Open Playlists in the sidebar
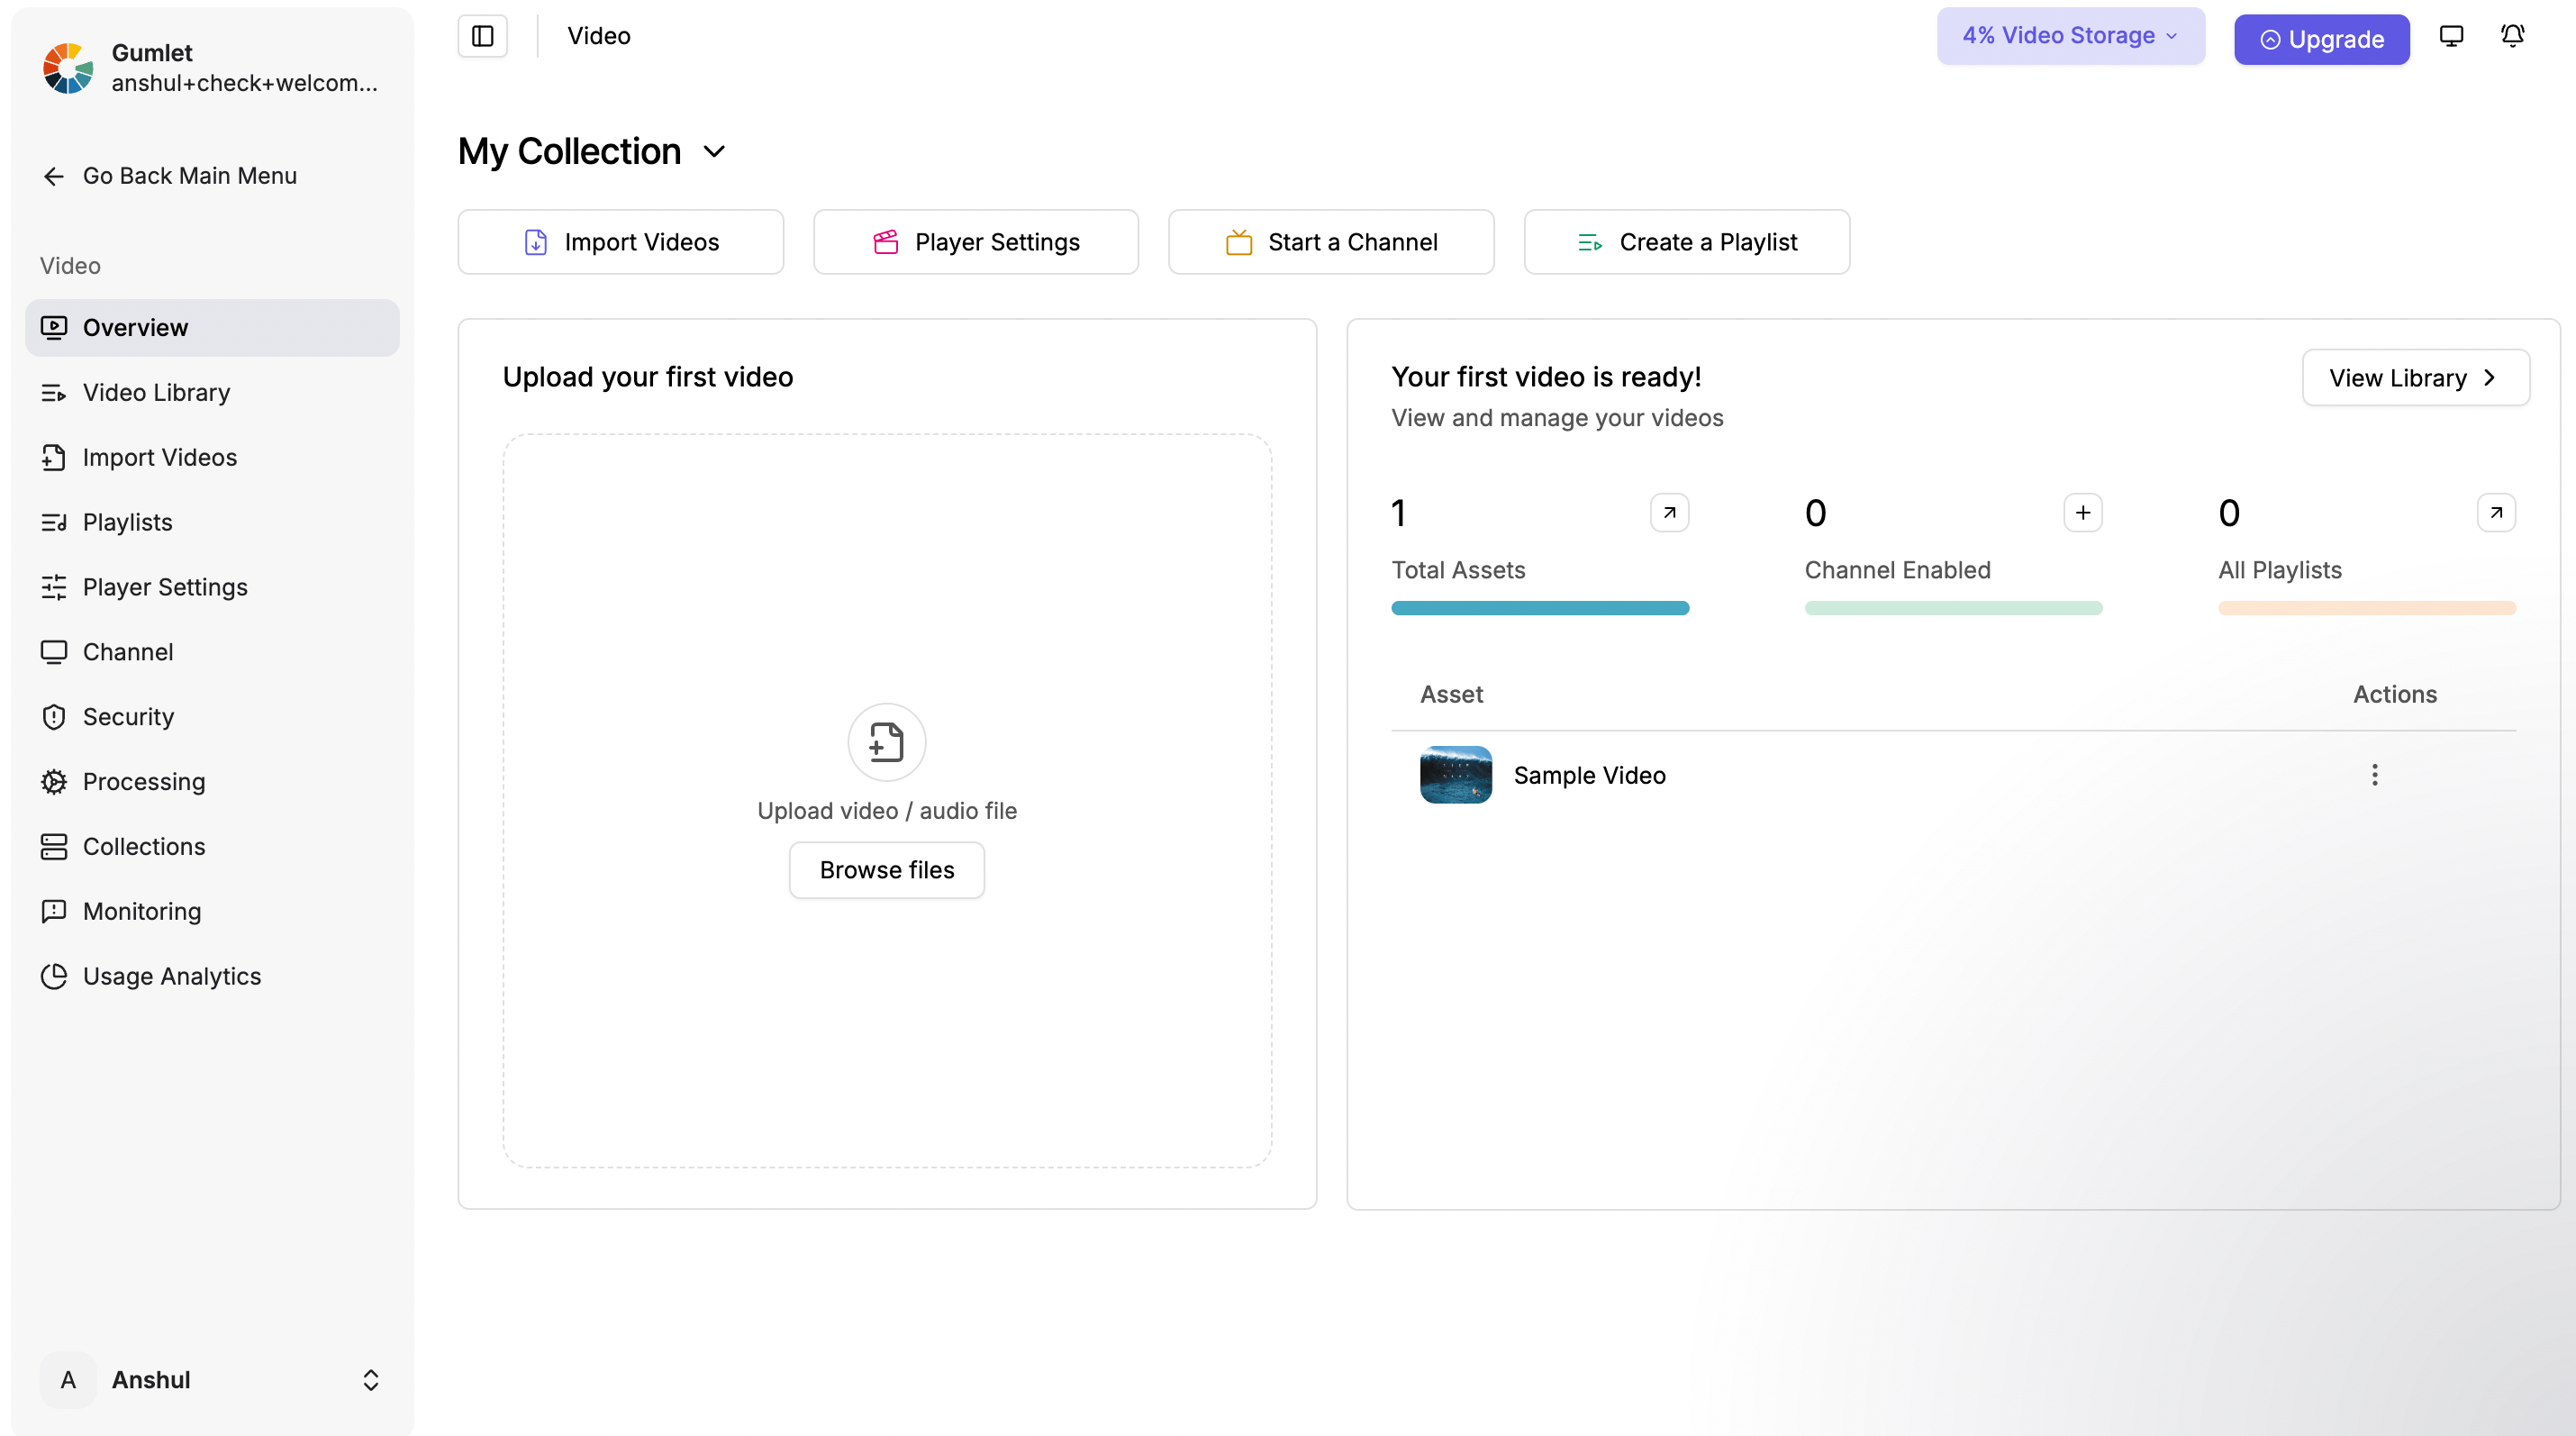Viewport: 2576px width, 1436px height. [x=212, y=522]
